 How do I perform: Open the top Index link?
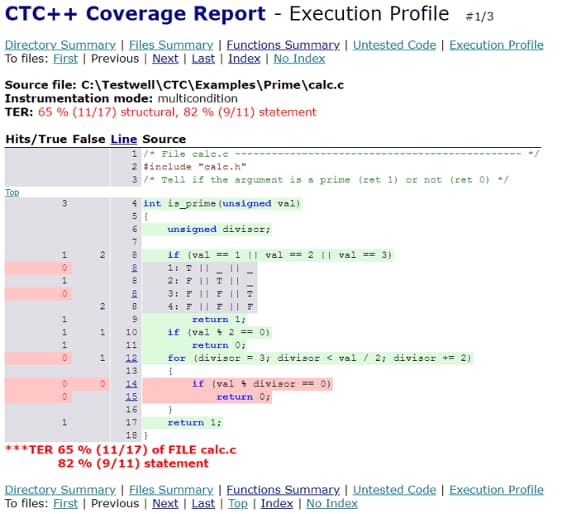pyautogui.click(x=244, y=59)
